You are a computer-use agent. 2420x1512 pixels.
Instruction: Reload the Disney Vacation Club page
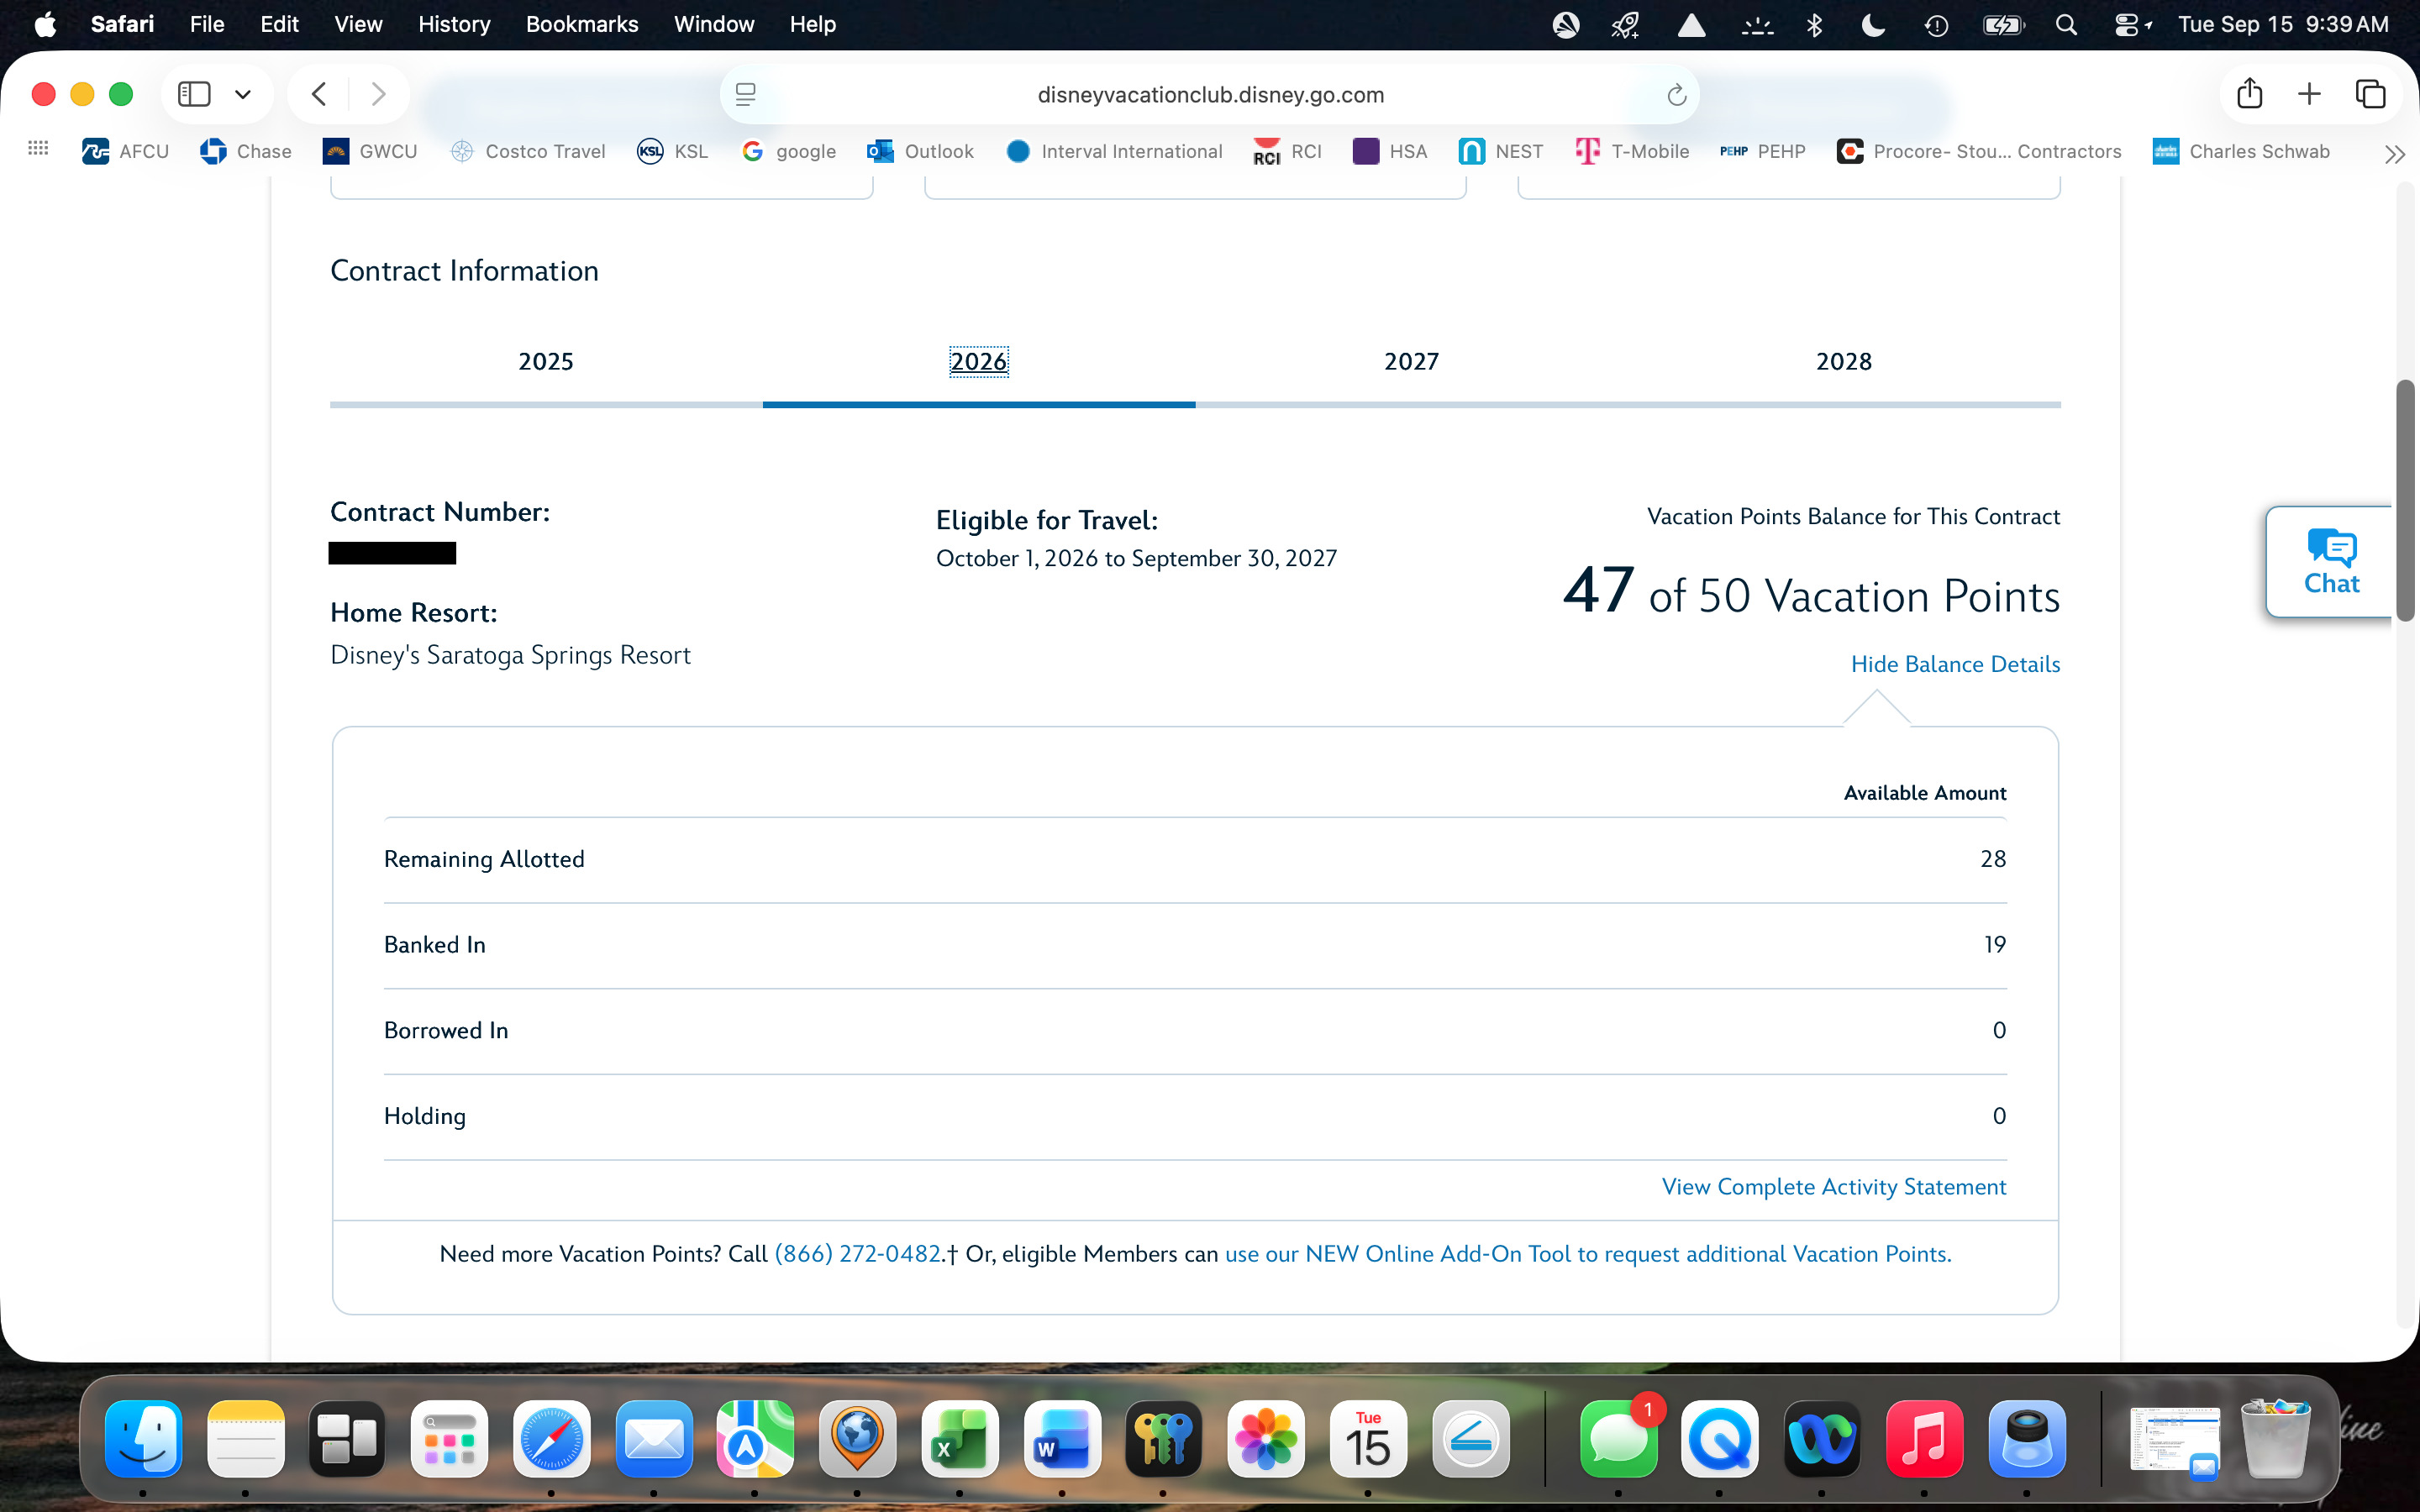[x=1676, y=95]
